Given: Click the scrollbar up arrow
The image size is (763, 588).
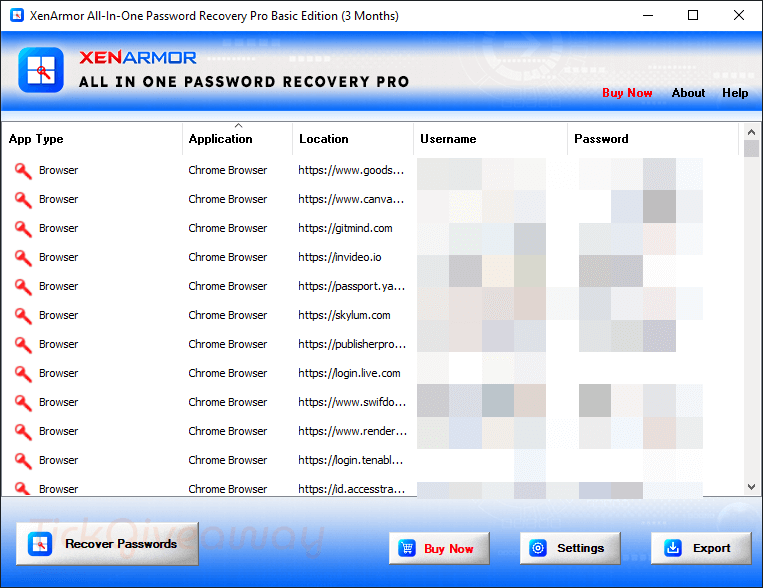Looking at the screenshot, I should click(x=751, y=132).
